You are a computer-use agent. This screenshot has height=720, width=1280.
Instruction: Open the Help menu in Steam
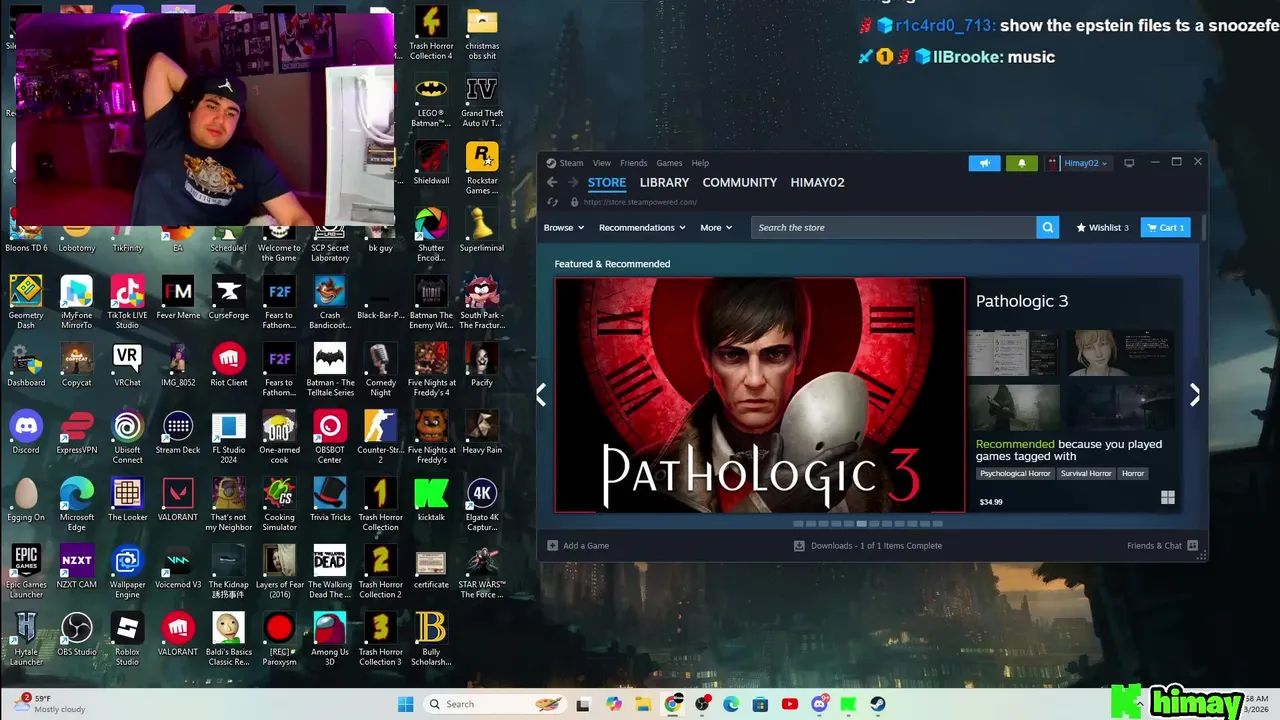(x=700, y=163)
